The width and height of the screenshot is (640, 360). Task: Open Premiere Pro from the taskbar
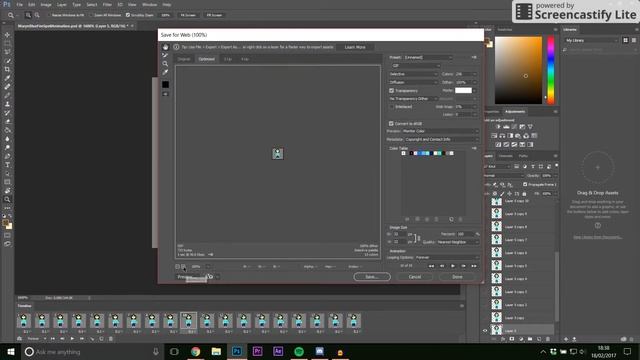258,351
